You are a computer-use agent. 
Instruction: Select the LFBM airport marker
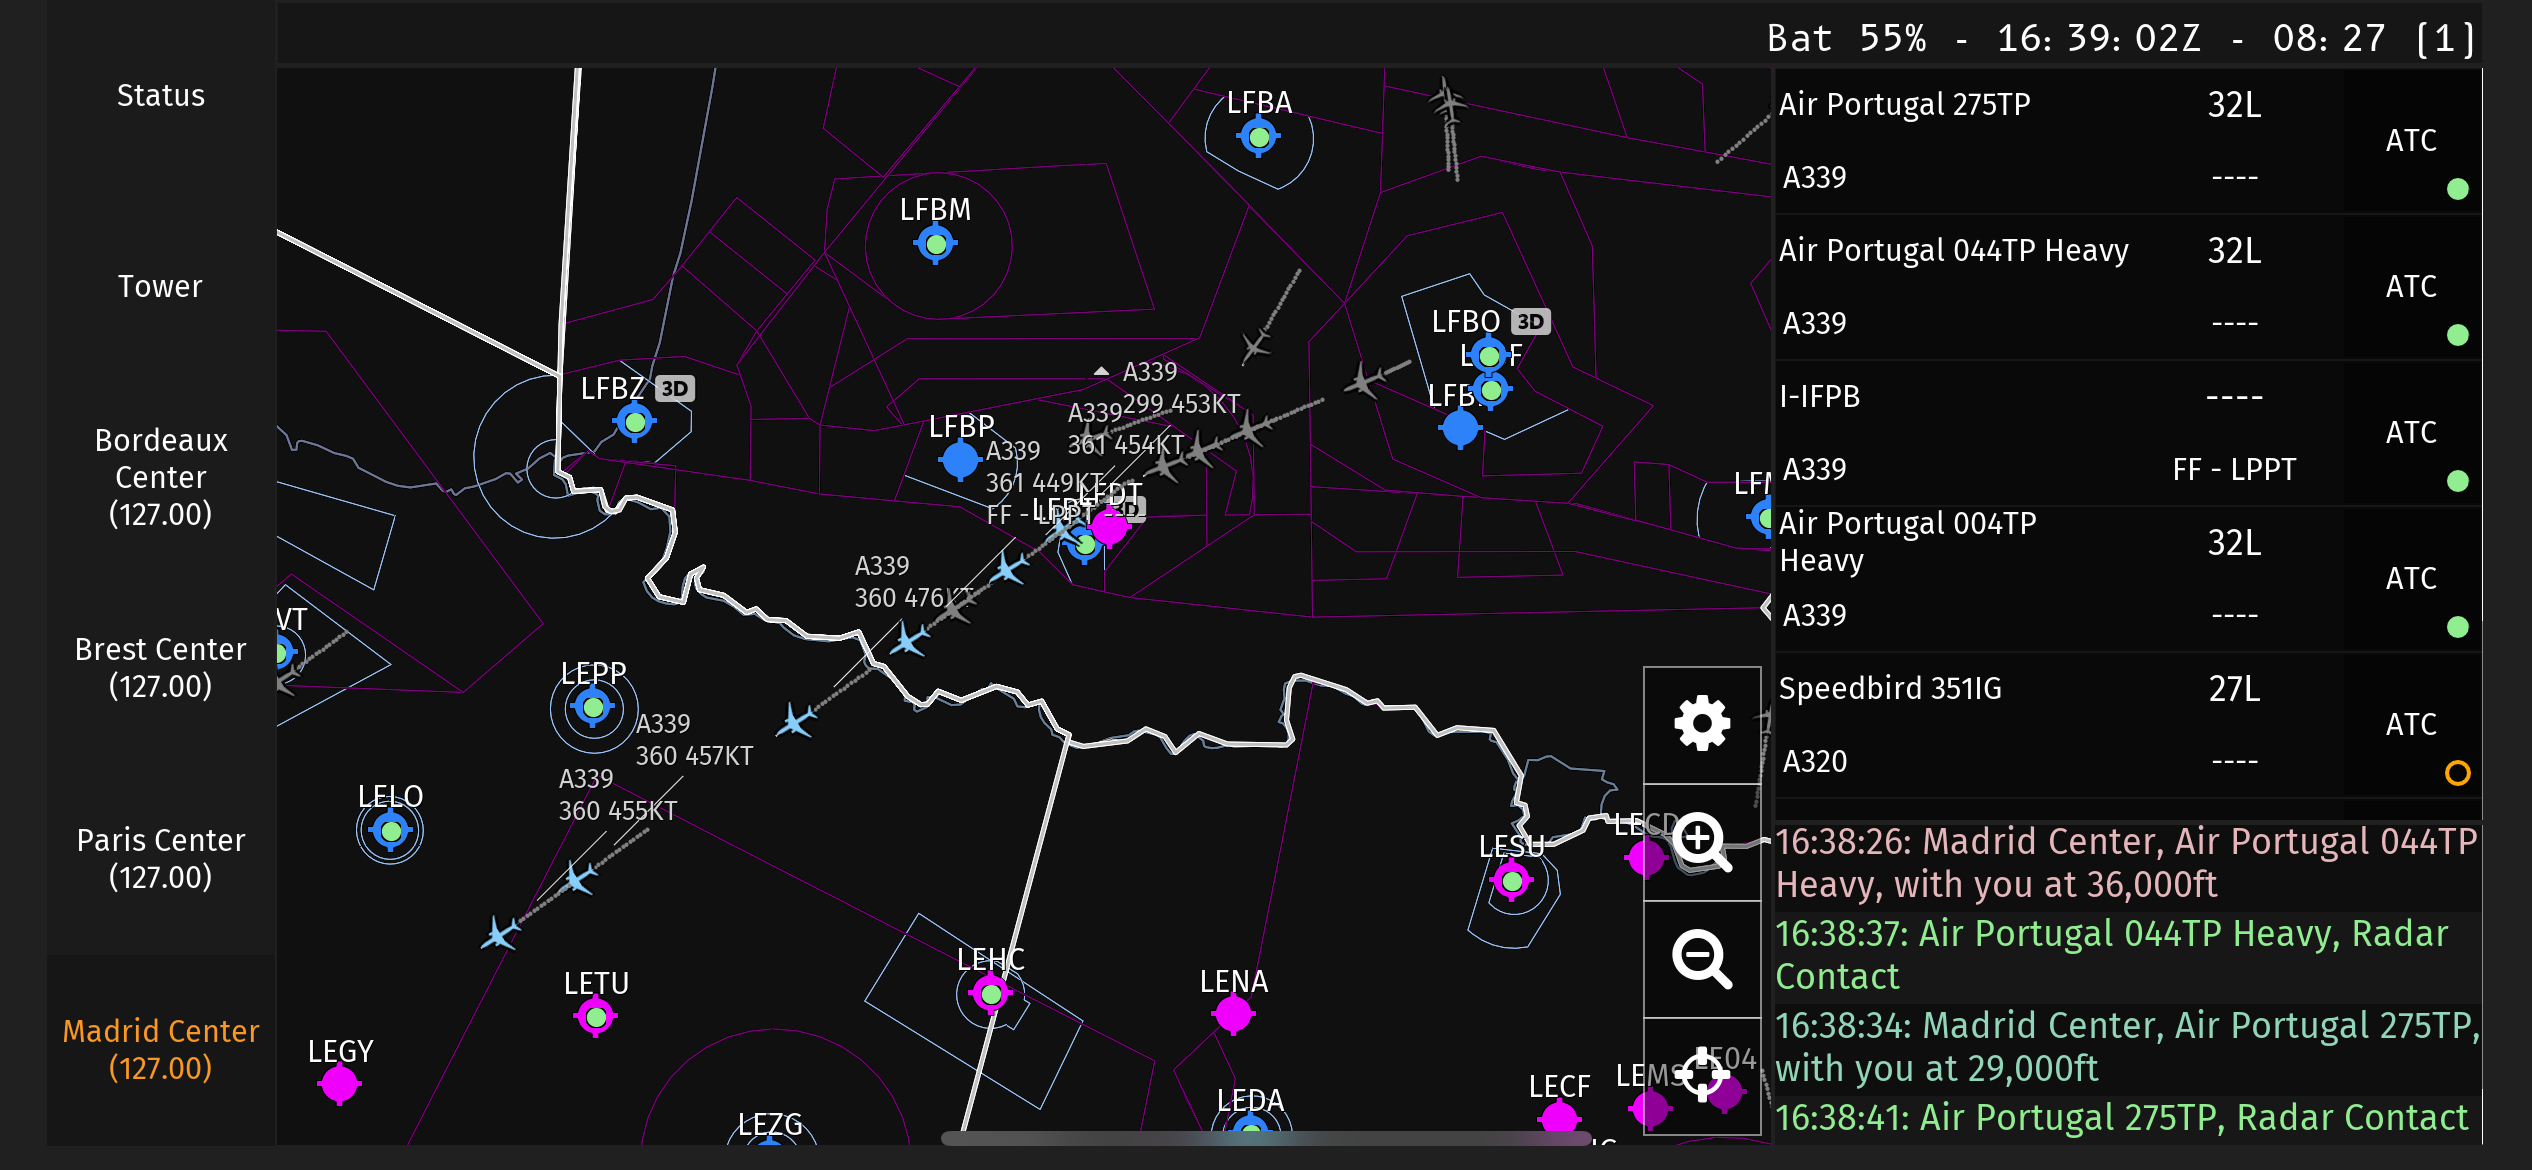tap(936, 244)
